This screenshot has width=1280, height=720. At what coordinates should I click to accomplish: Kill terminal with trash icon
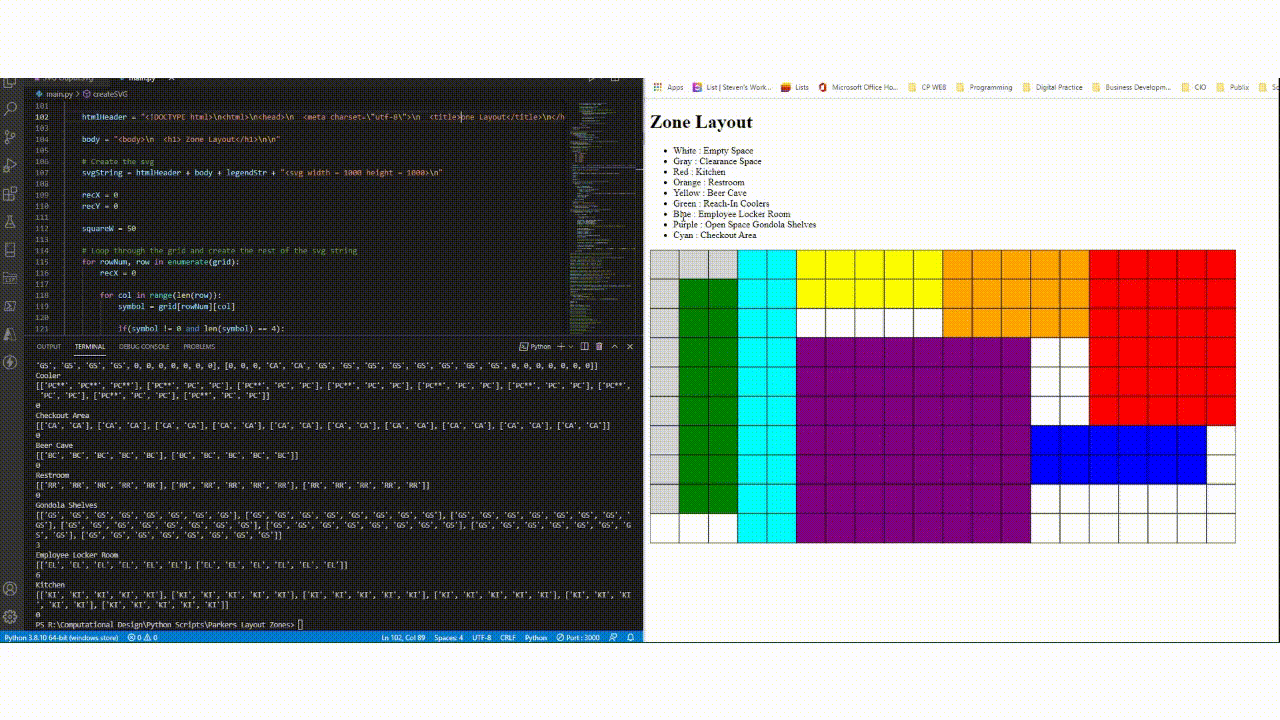tap(599, 346)
